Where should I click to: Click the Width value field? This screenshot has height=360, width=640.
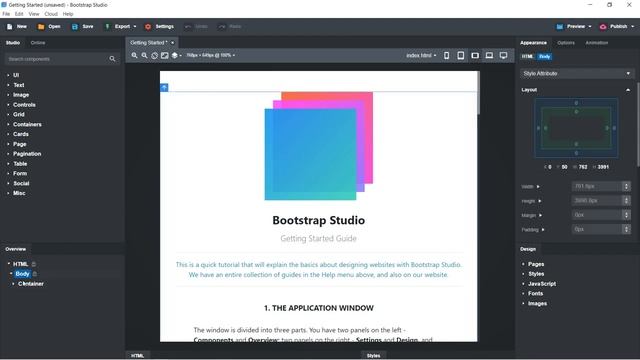pyautogui.click(x=597, y=186)
